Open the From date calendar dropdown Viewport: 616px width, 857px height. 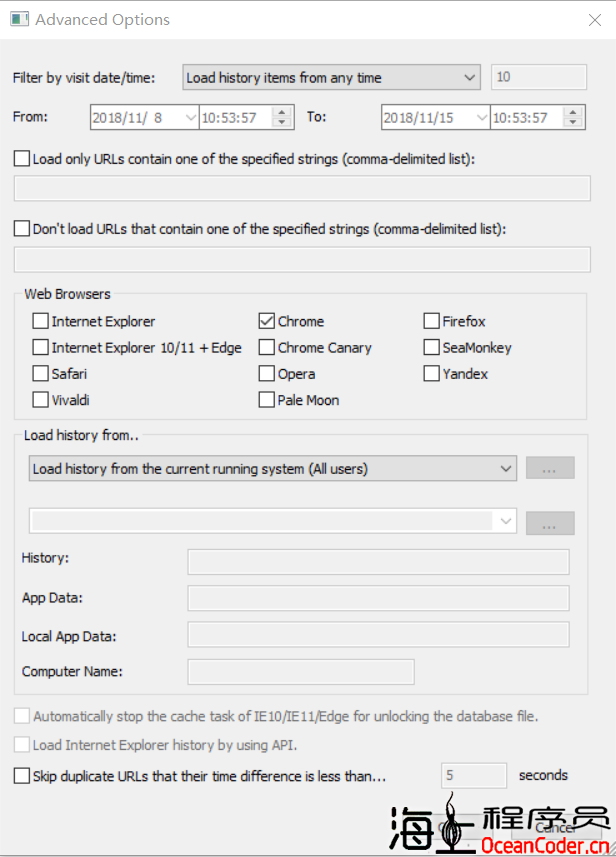tap(190, 118)
